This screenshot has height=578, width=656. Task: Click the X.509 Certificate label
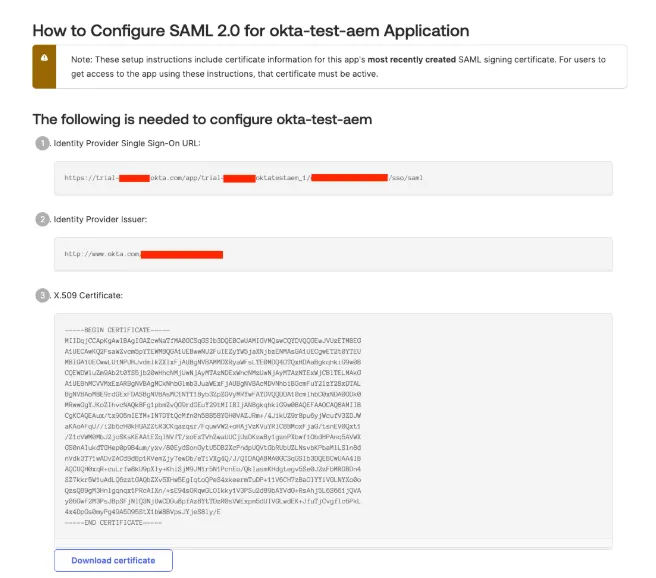(88, 295)
